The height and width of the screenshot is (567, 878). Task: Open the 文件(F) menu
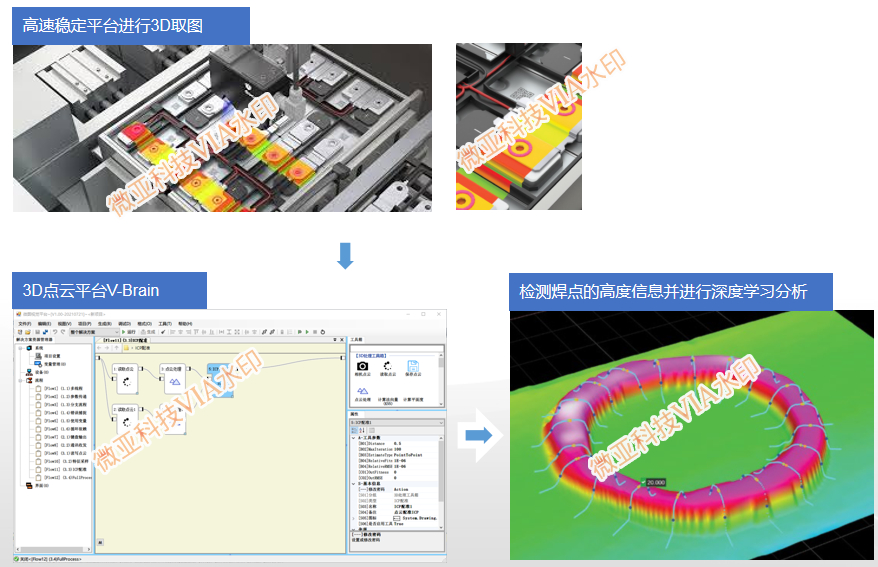[x=25, y=324]
